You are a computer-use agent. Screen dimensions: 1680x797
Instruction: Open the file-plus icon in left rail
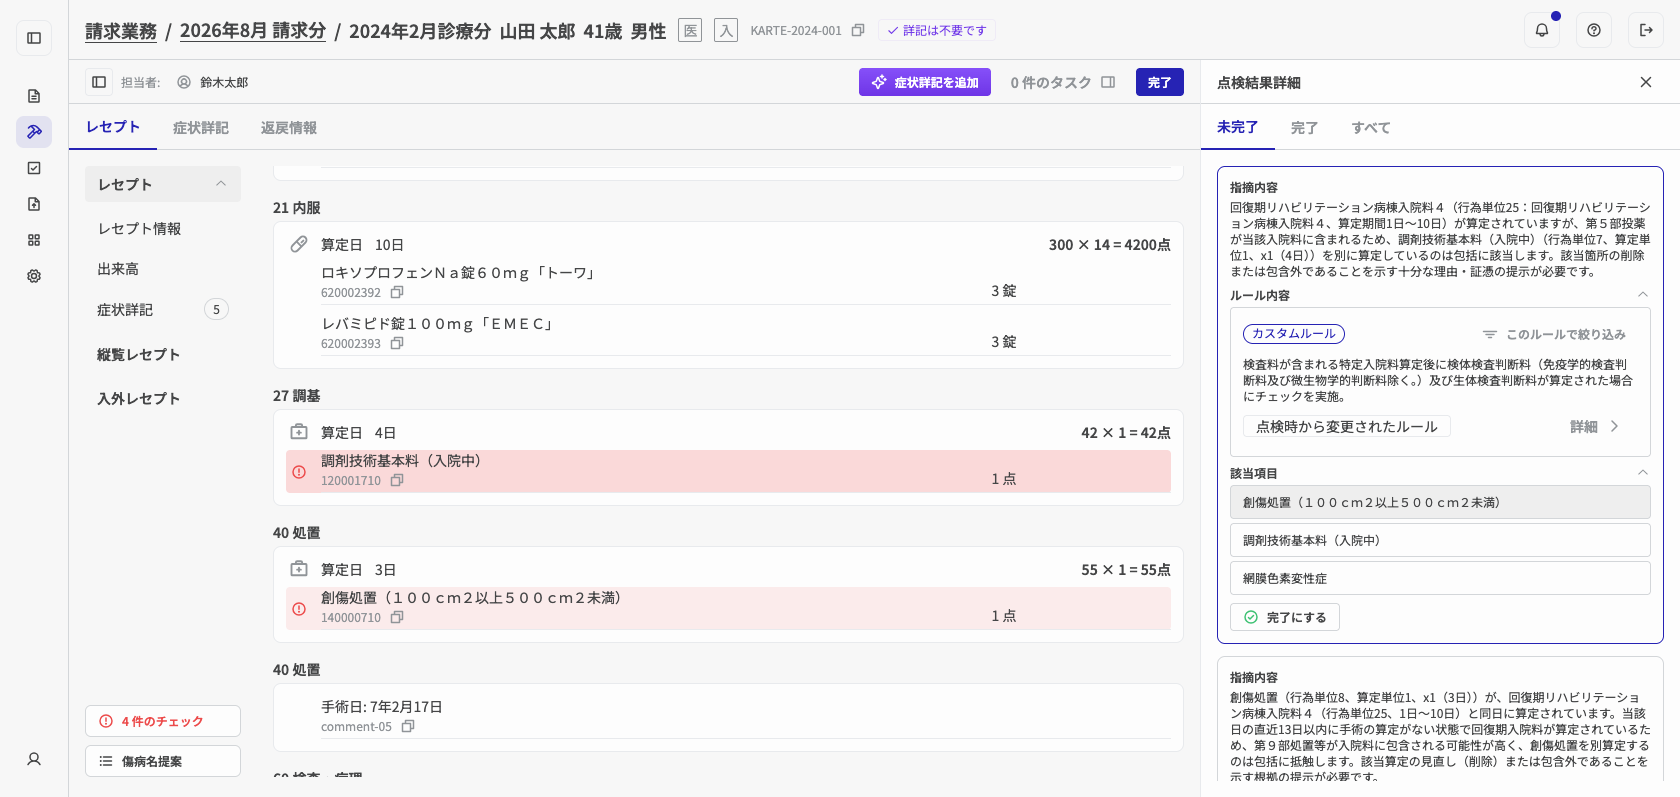tap(34, 204)
